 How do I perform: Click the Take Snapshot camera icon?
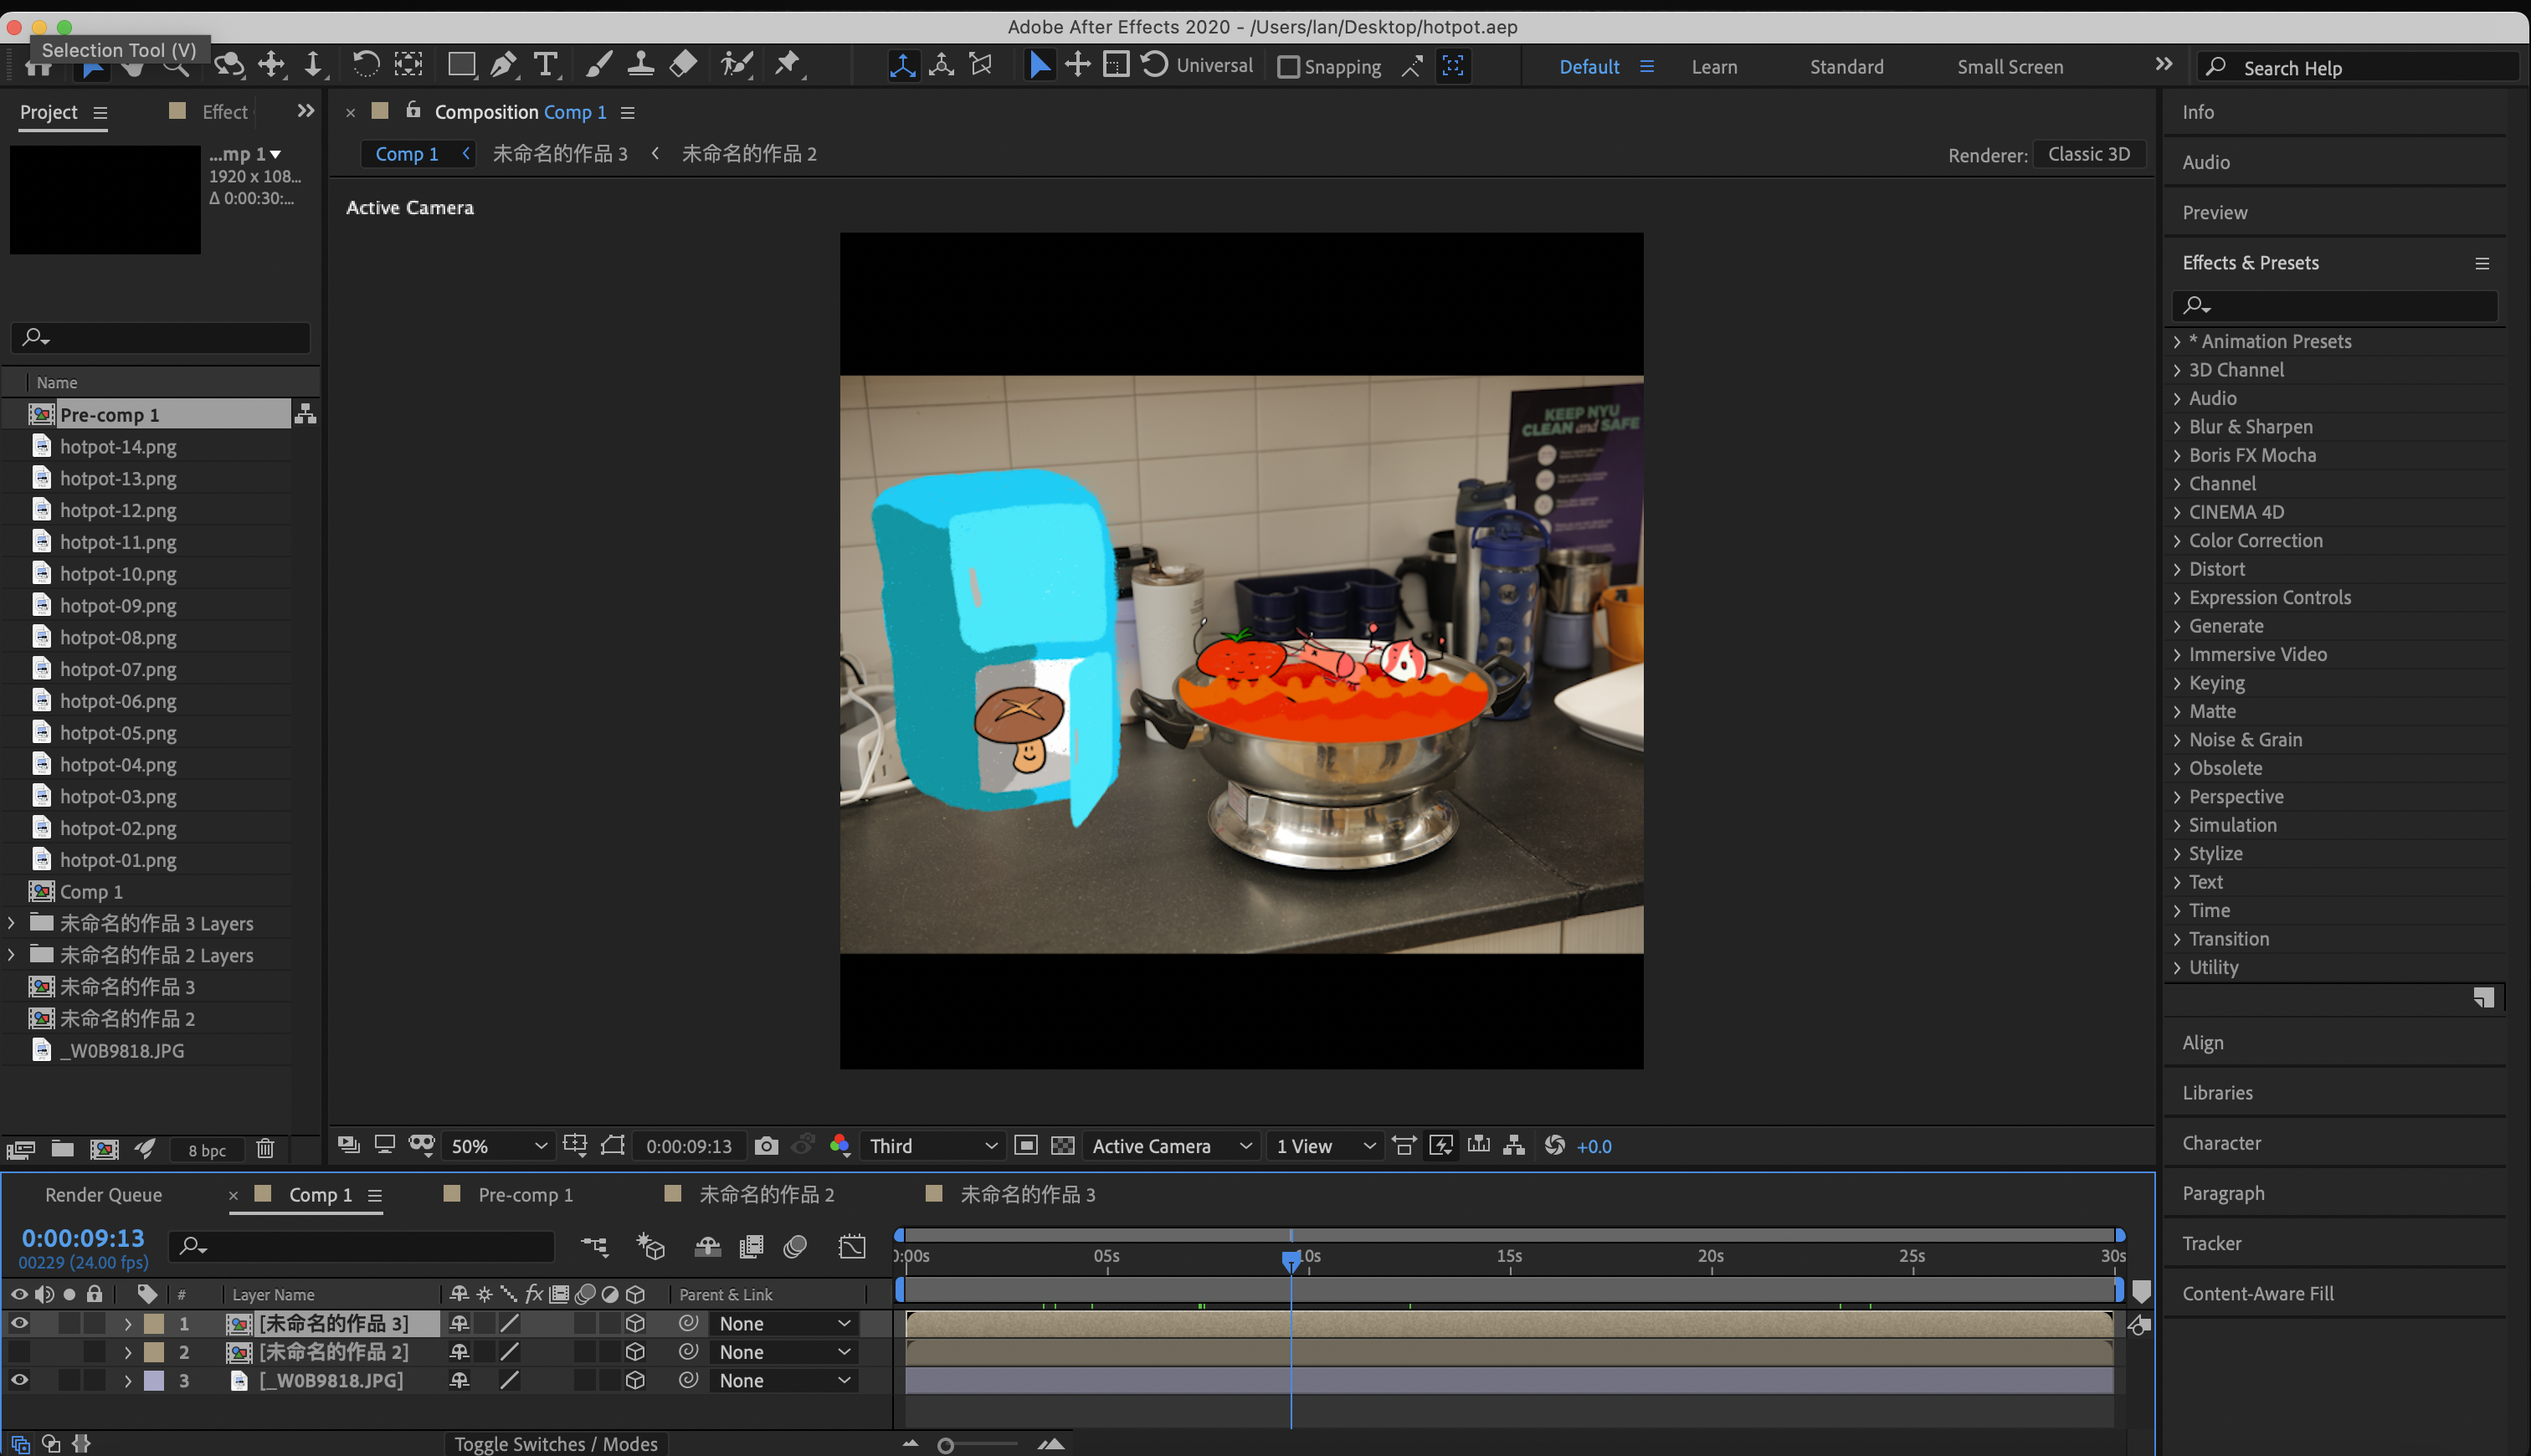766,1146
